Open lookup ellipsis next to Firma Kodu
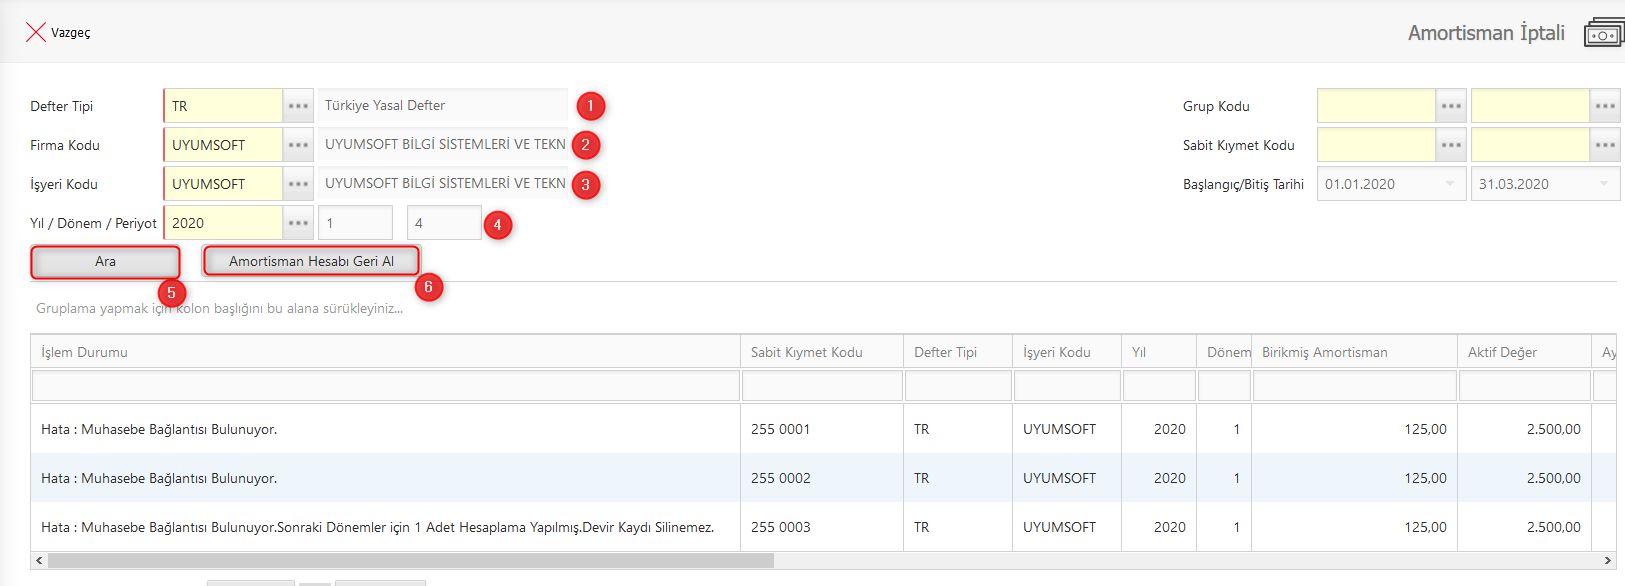The width and height of the screenshot is (1625, 586). [x=298, y=145]
